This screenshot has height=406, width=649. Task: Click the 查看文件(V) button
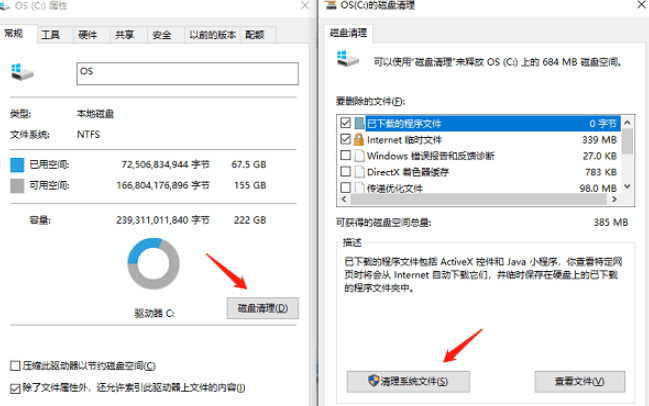[x=579, y=381]
